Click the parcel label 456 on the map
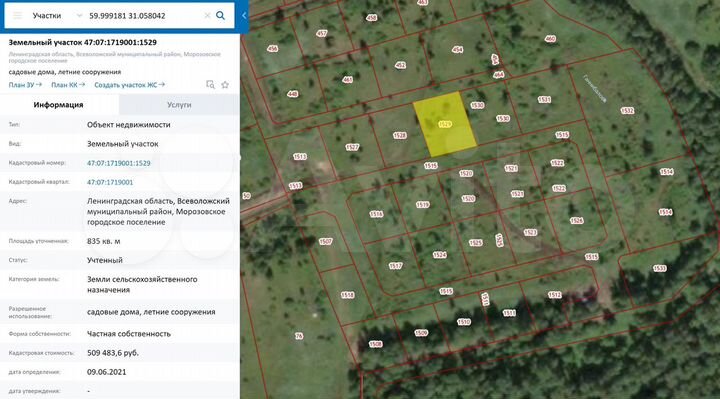This screenshot has height=399, width=720. coord(272,48)
